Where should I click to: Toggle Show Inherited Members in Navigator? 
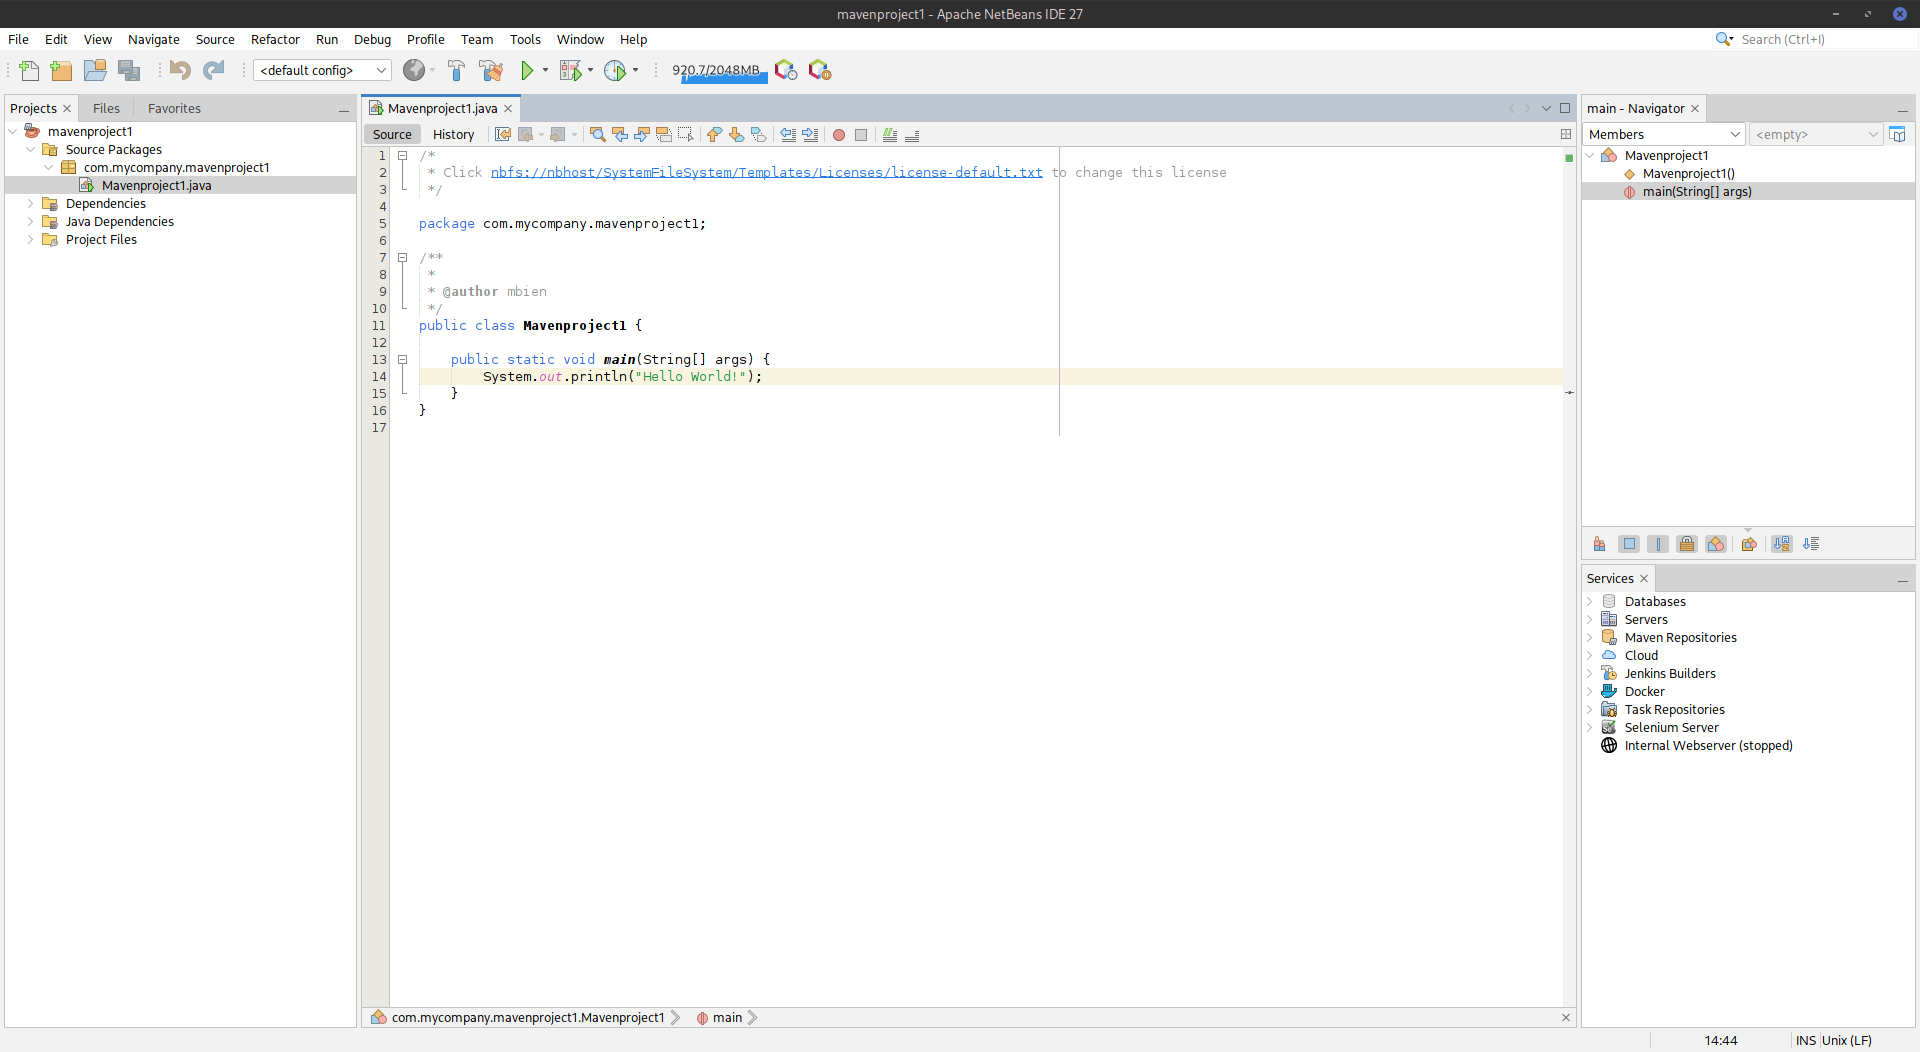coord(1600,544)
